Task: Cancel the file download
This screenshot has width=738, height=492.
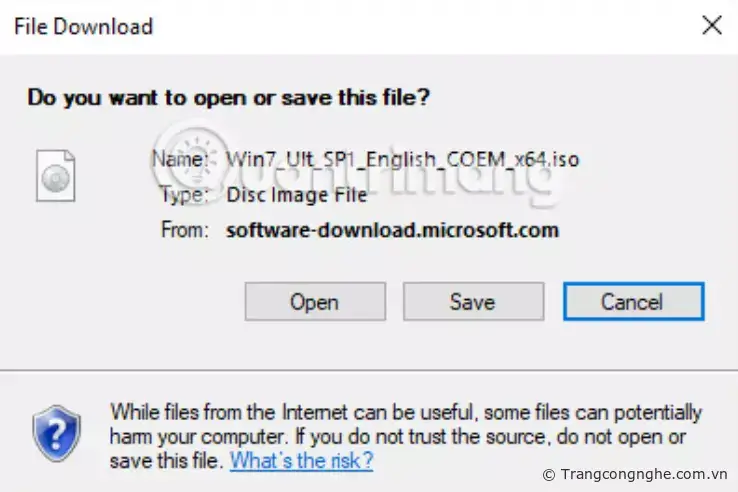Action: (x=632, y=302)
